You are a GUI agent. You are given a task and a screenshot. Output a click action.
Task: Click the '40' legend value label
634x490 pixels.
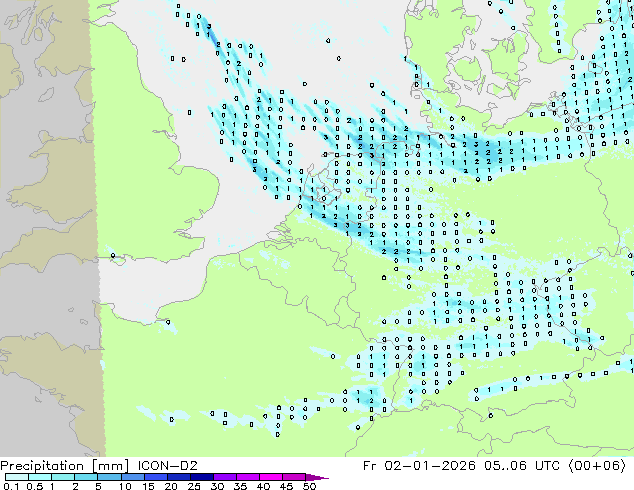[263, 486]
